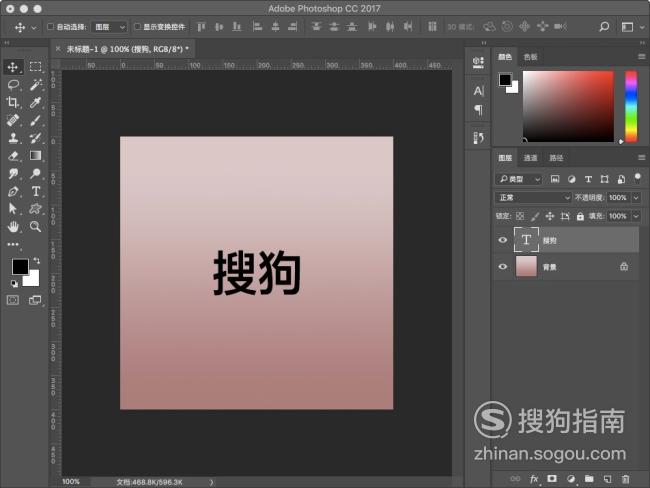The height and width of the screenshot is (488, 650).
Task: Select the Move tool in toolbox
Action: click(13, 67)
